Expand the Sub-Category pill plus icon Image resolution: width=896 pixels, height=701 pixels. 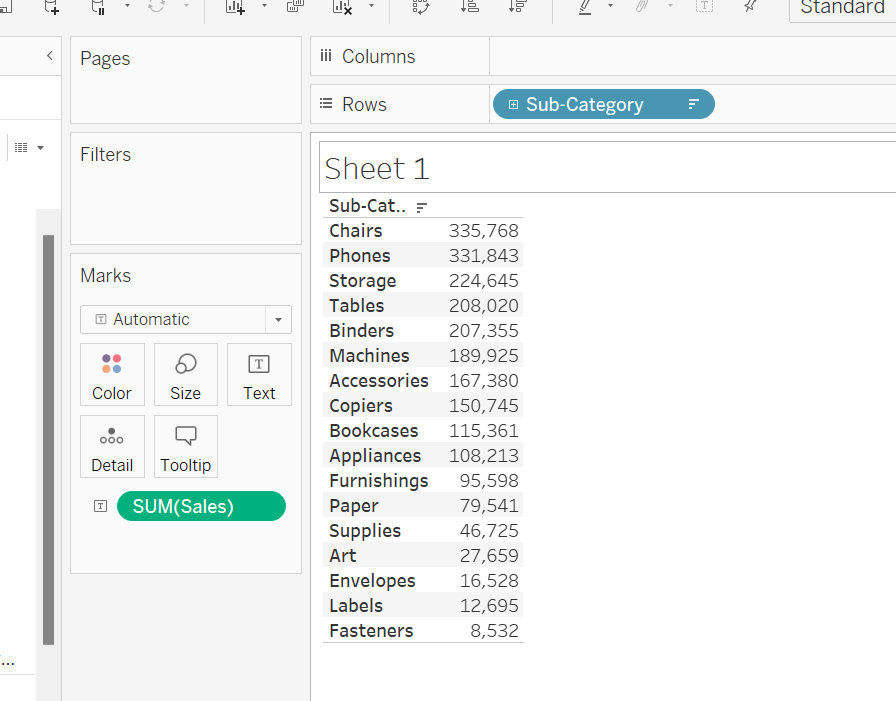[x=513, y=105]
